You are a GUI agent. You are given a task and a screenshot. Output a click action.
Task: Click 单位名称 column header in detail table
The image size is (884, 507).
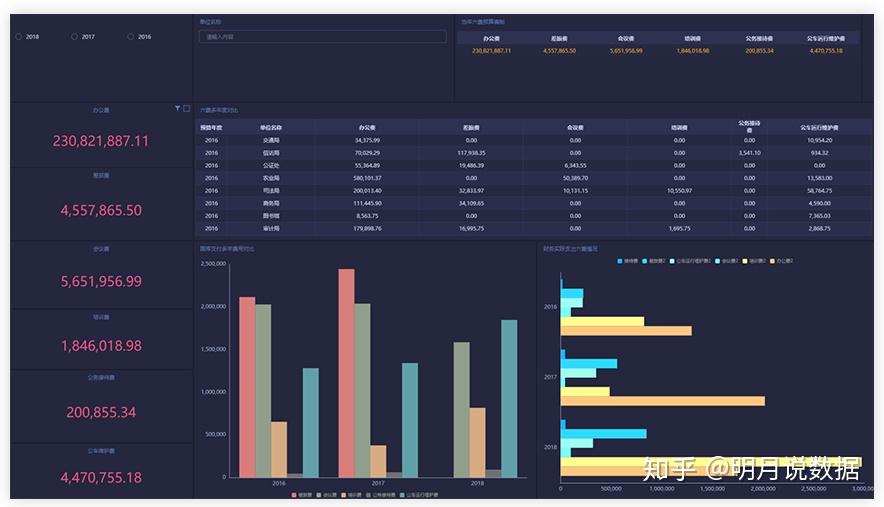271,128
